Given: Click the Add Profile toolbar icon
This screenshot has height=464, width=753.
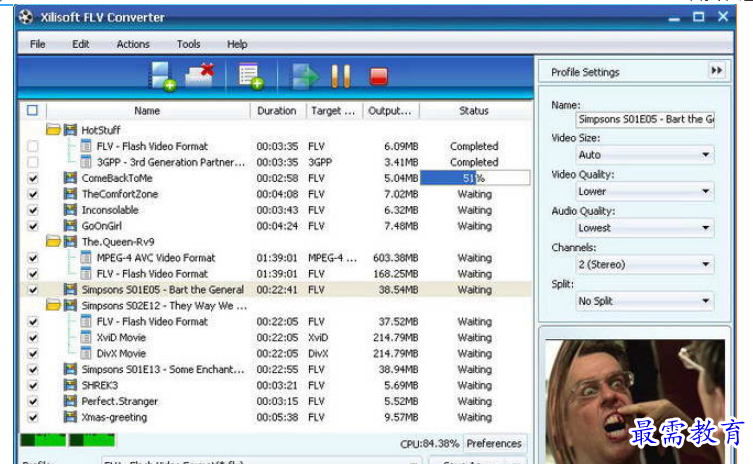Looking at the screenshot, I should 250,76.
